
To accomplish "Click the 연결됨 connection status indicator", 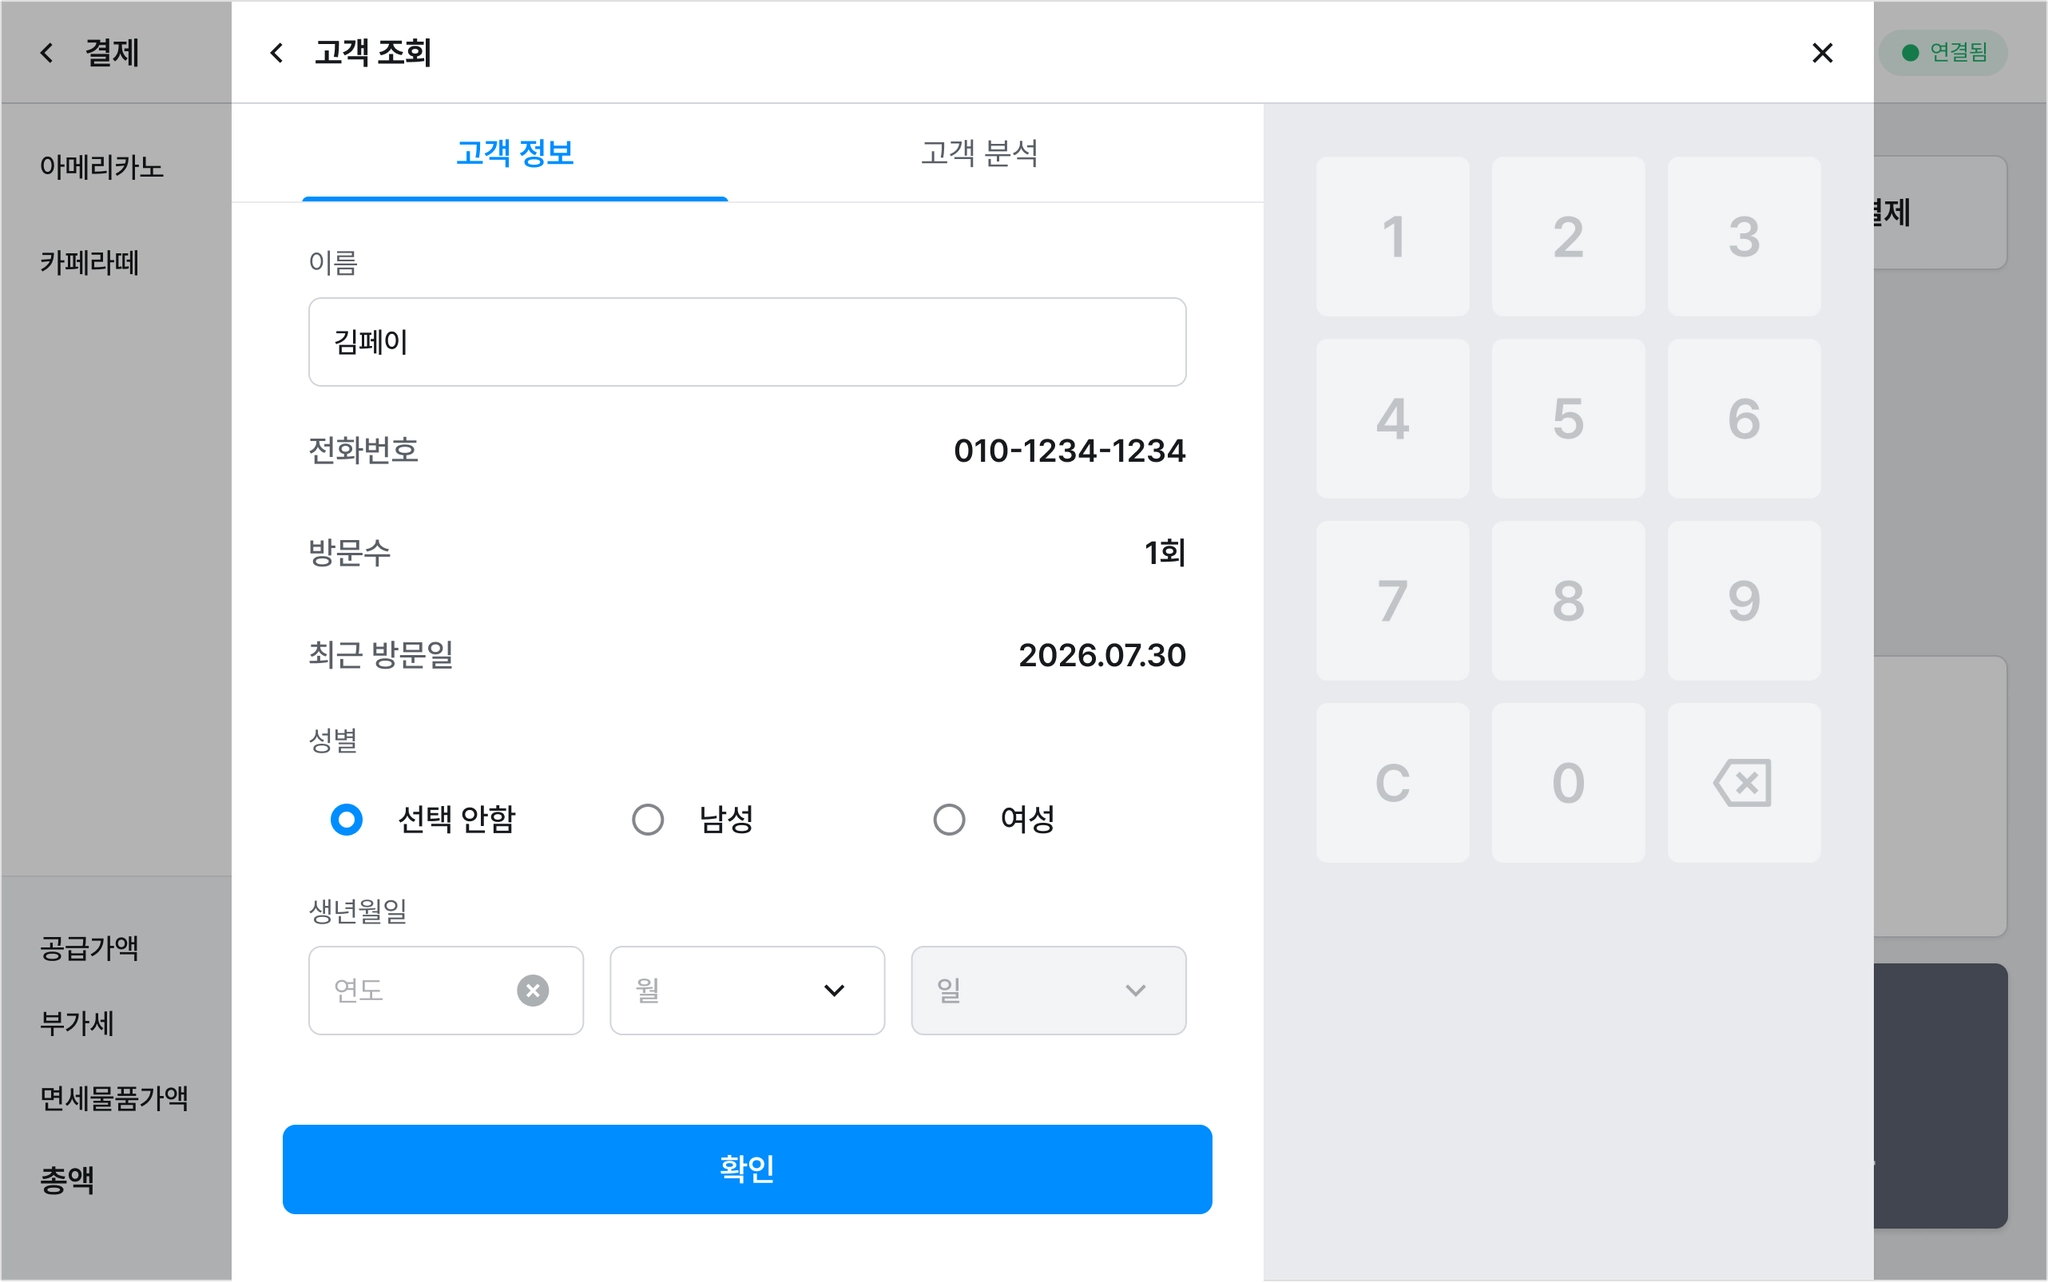I will pos(1943,52).
